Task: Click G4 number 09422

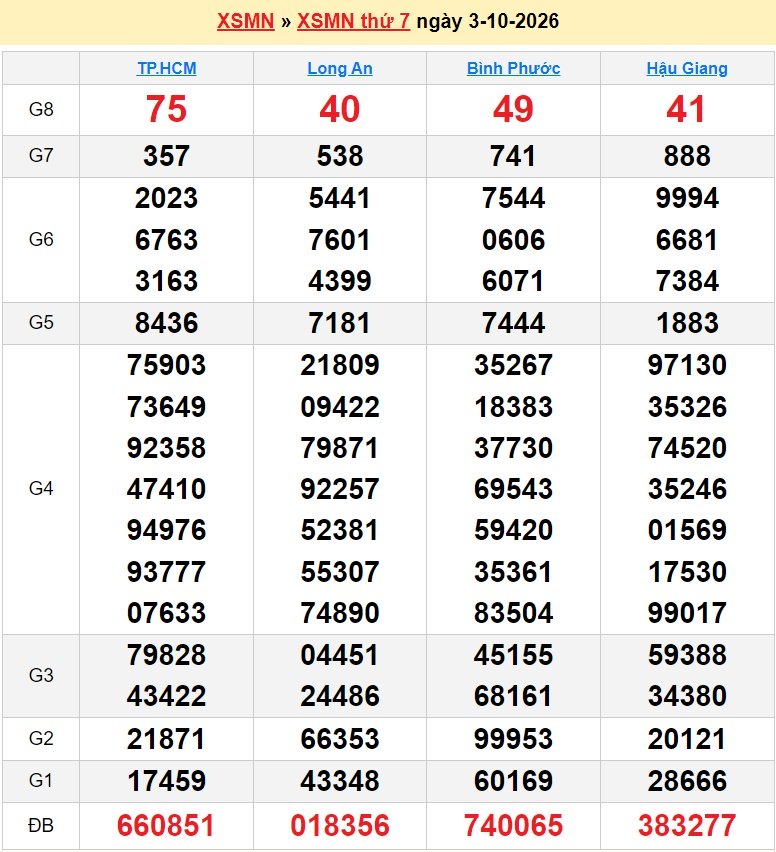Action: tap(340, 407)
